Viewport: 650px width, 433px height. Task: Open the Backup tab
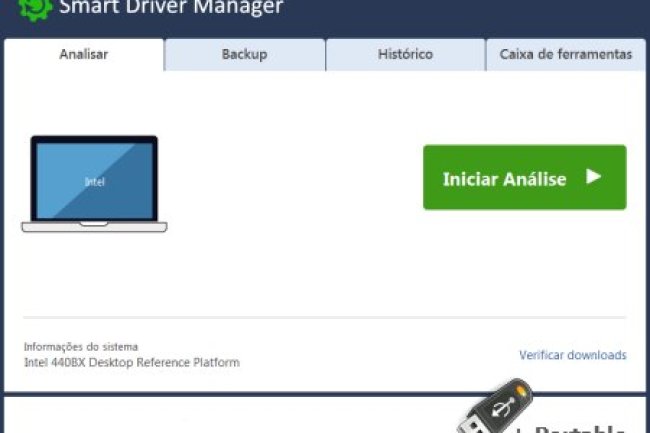tap(245, 54)
